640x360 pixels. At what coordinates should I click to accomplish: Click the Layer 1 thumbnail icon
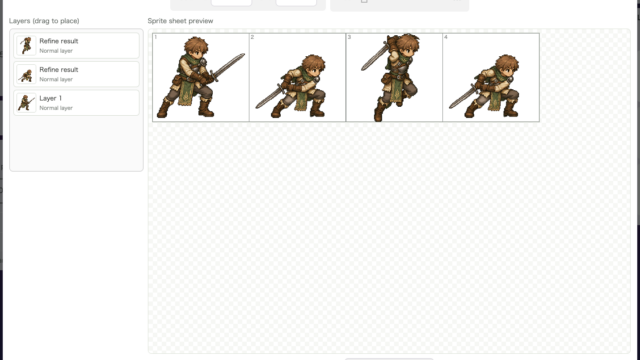pyautogui.click(x=26, y=103)
